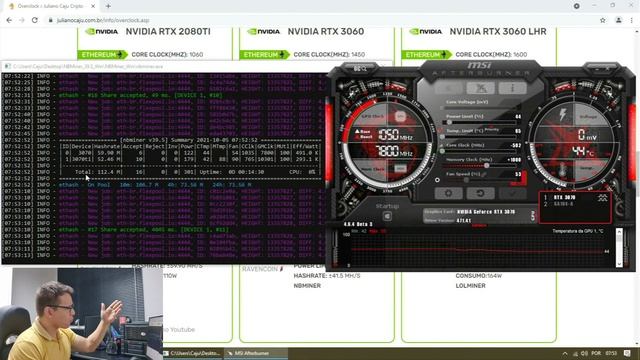Click the Power Limit value 44
640x360 pixels.
pos(518,116)
